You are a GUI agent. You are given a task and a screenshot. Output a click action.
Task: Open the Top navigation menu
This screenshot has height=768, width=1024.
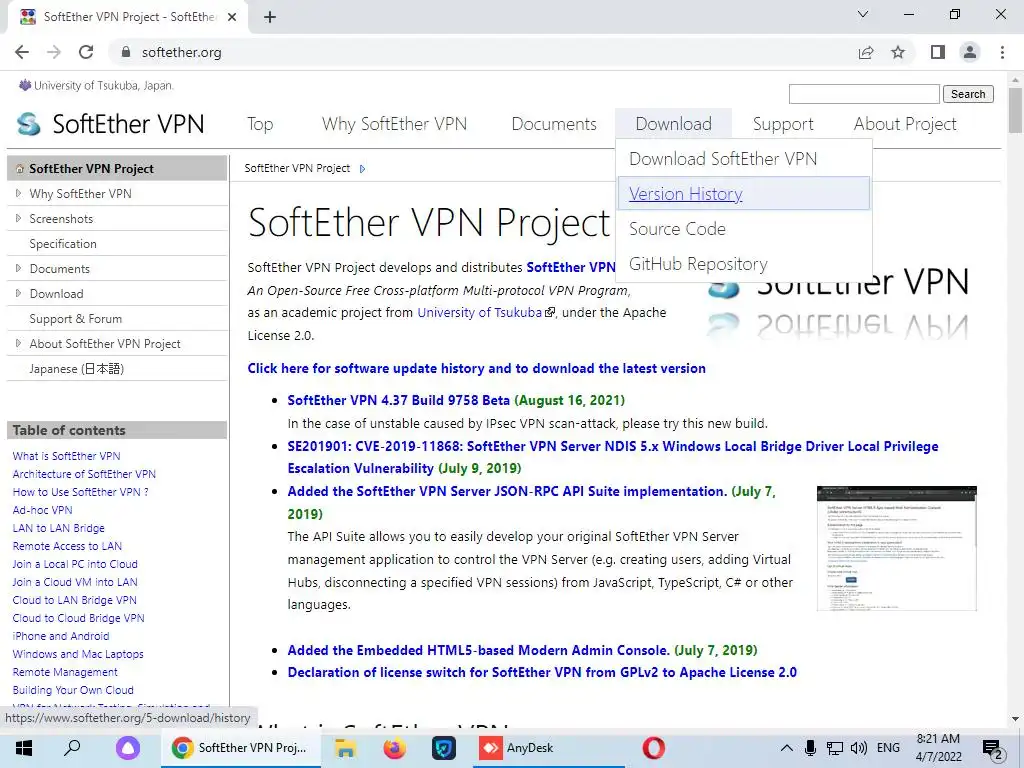(260, 124)
